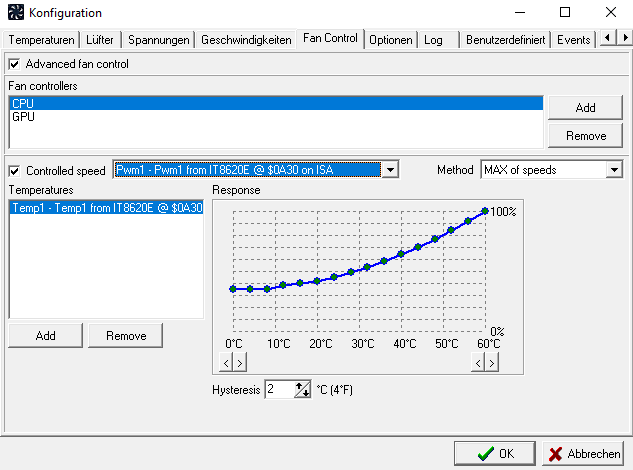The width and height of the screenshot is (633, 470).
Task: Cancel with the Abbrechen button
Action: [x=583, y=453]
